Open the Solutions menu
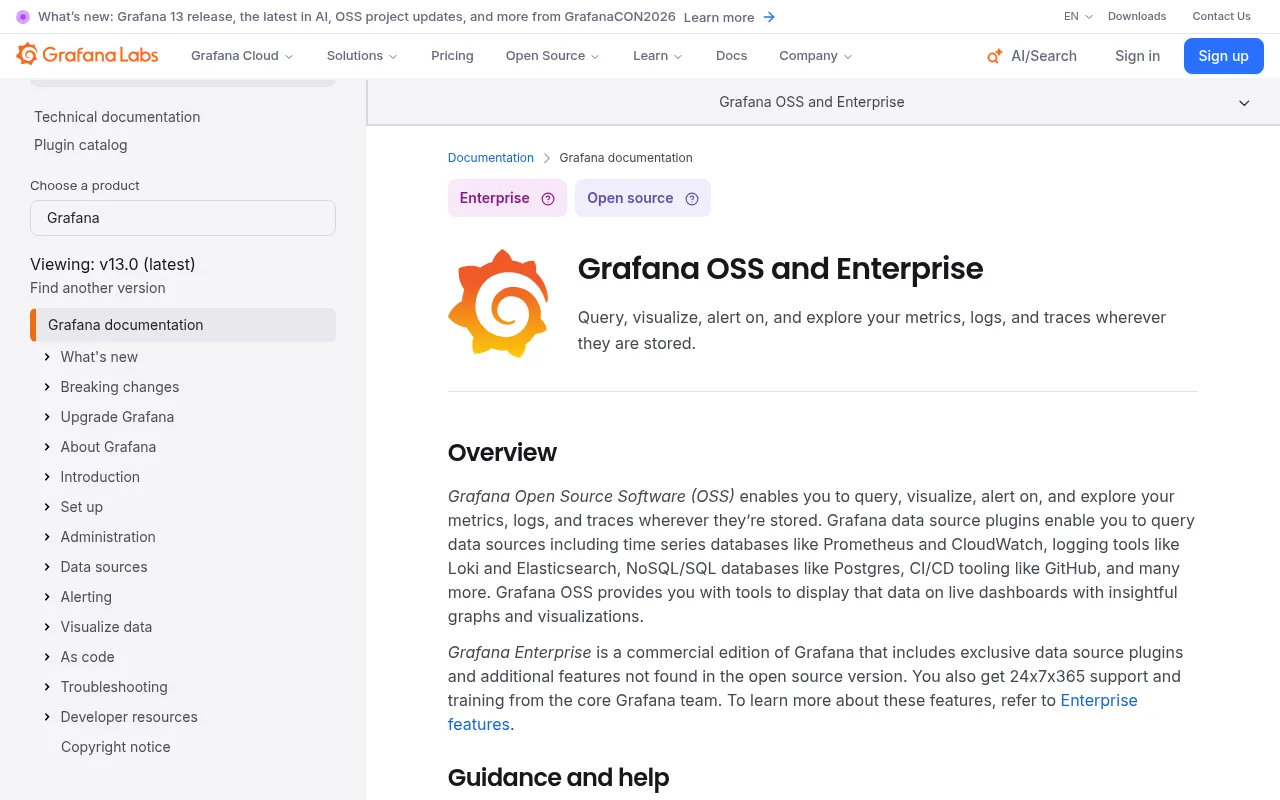 [362, 56]
